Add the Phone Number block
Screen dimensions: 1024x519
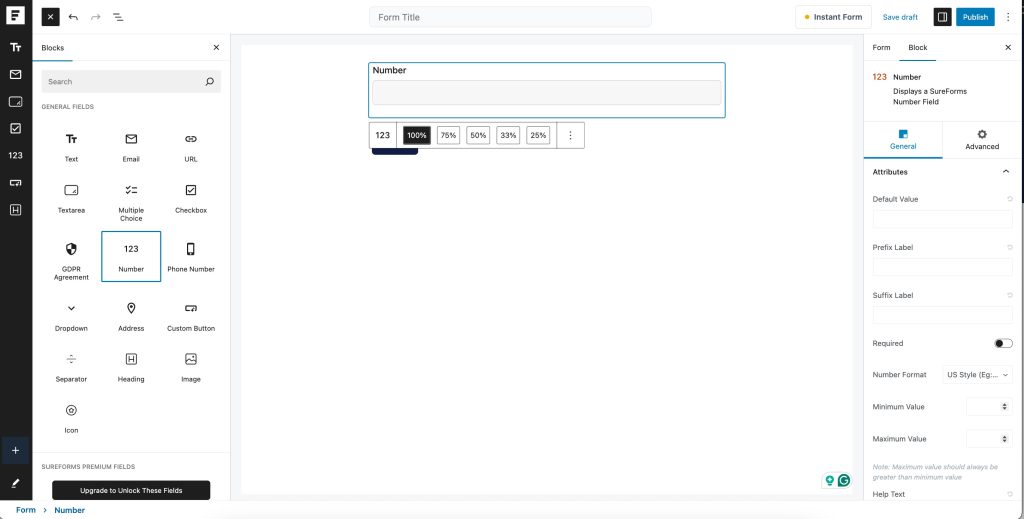[x=191, y=256]
